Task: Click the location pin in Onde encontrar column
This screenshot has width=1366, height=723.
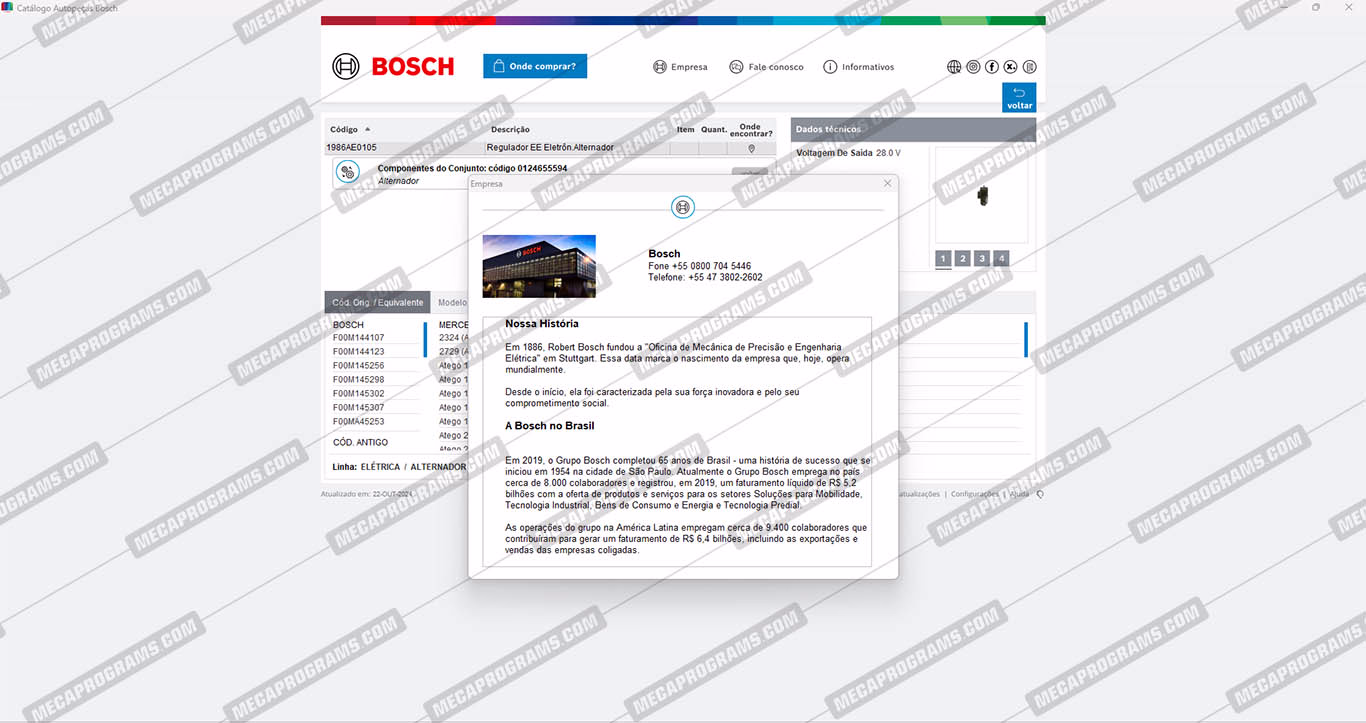Action: point(751,148)
